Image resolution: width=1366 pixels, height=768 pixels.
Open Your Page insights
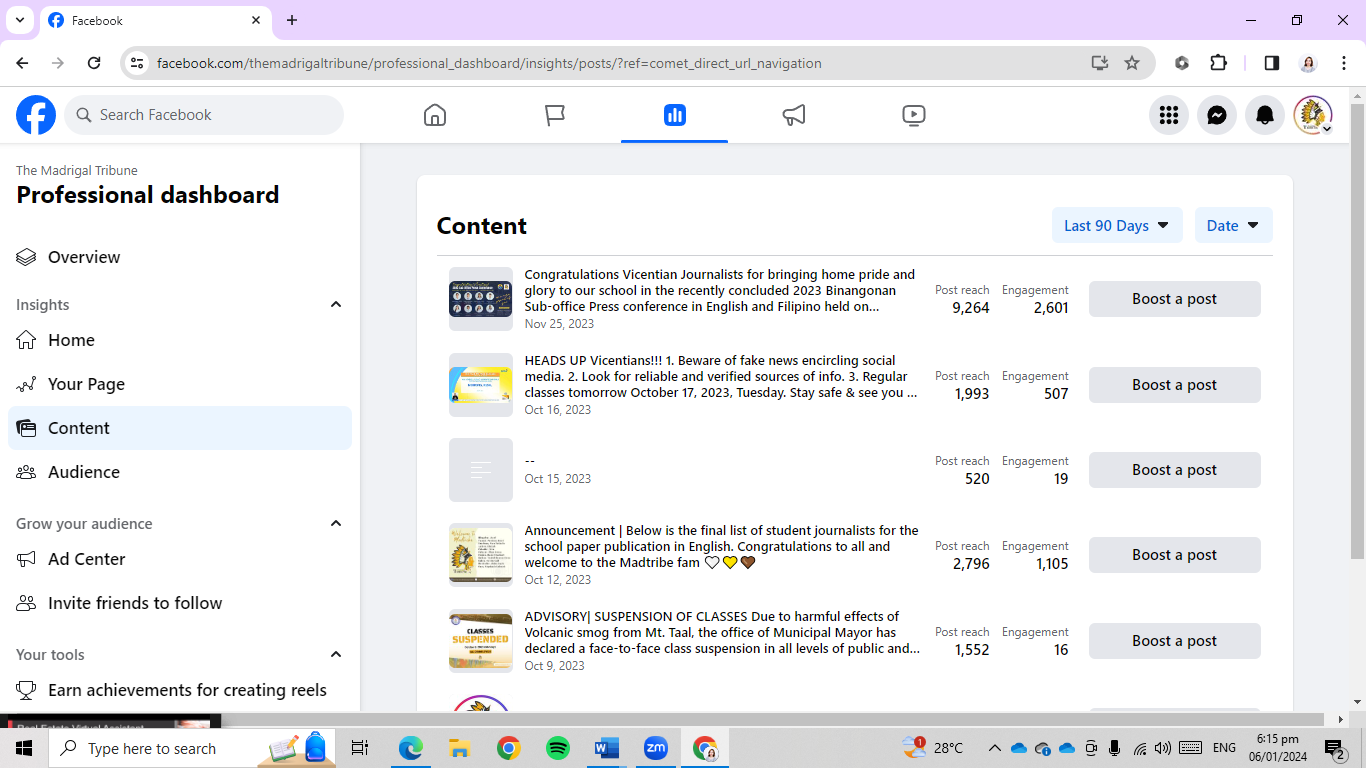tap(180, 384)
